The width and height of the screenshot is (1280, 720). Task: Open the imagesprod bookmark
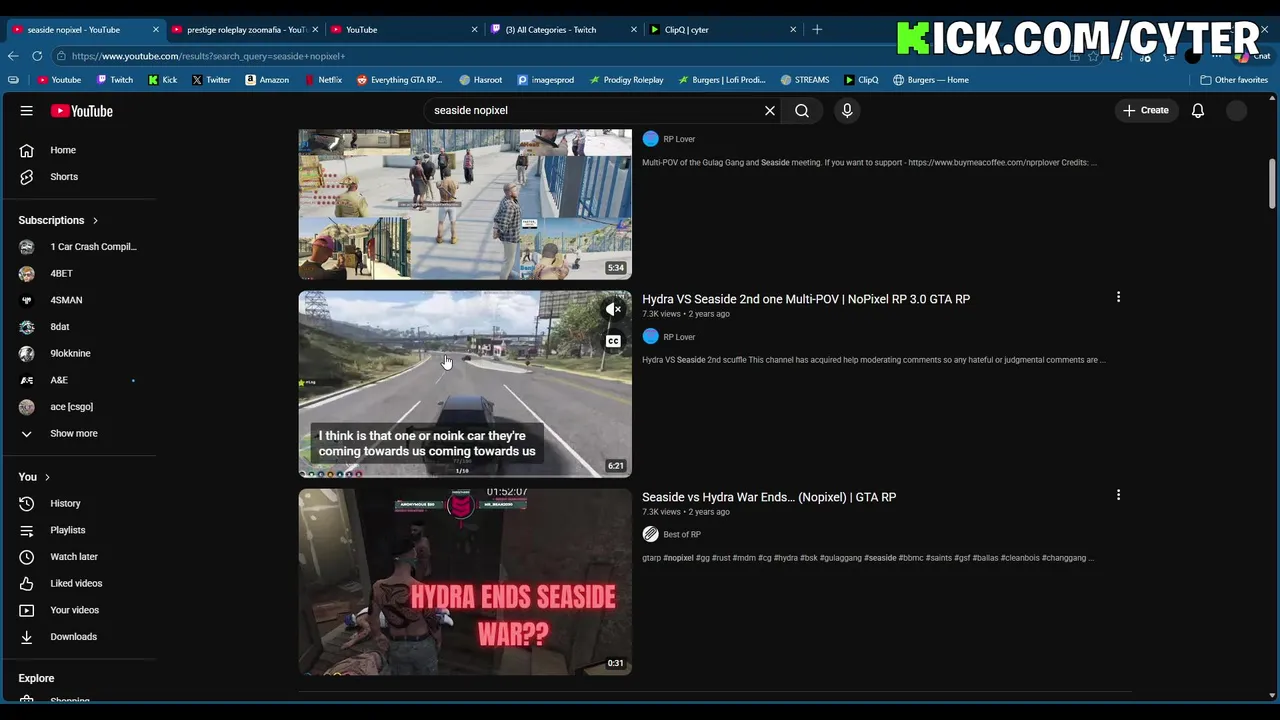tap(546, 80)
